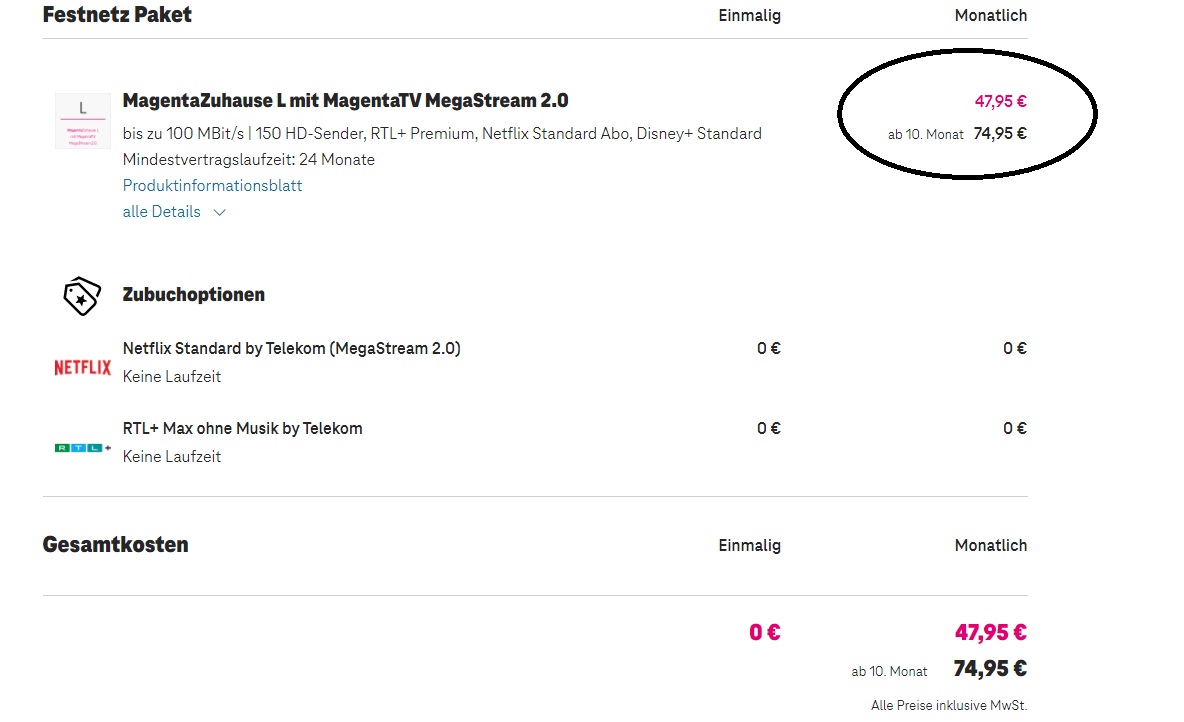Click the MagentaZuhause L product thumbnail

click(83, 121)
